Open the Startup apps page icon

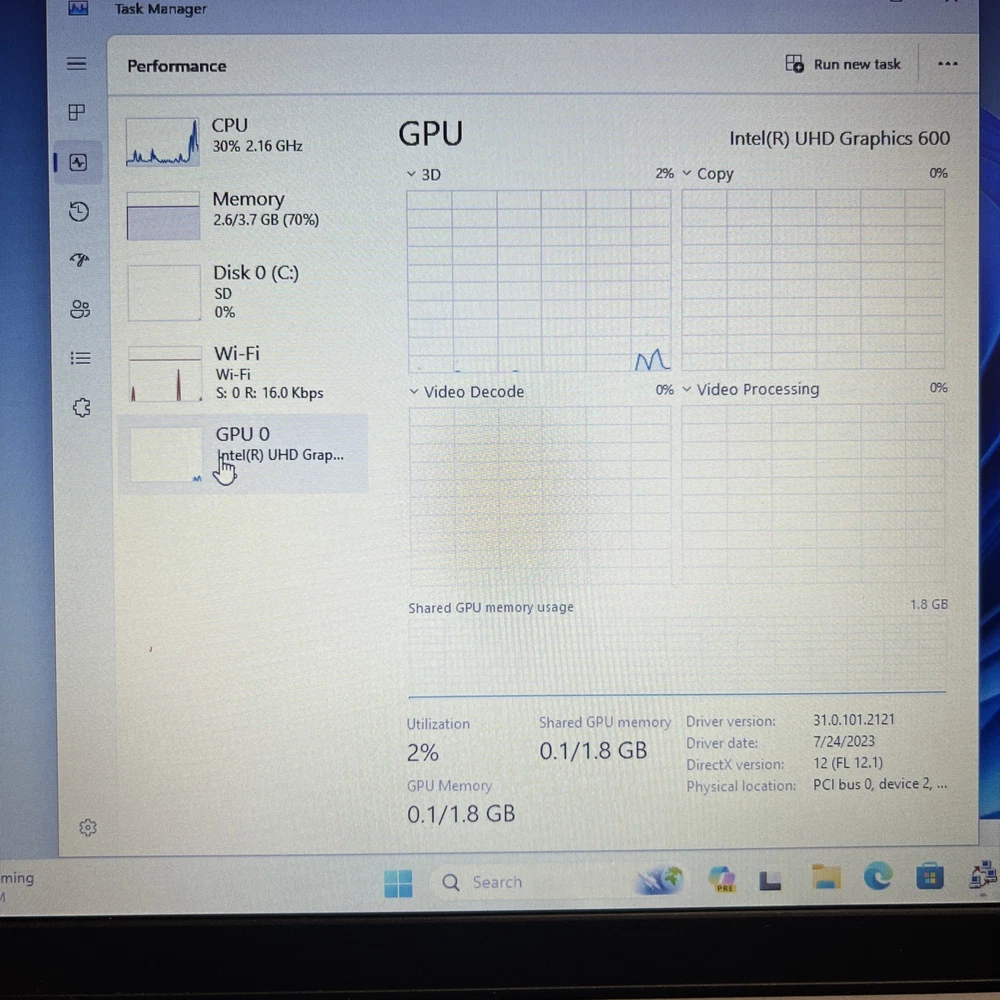79,260
